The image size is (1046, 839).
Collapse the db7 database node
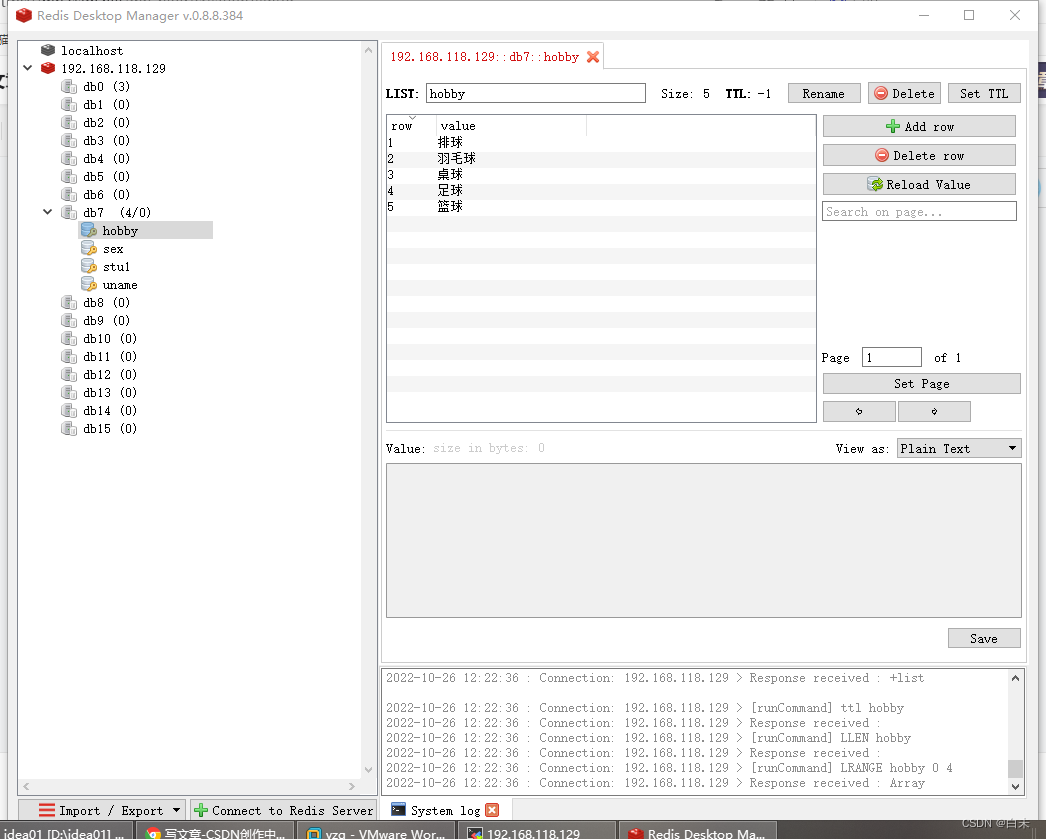[47, 212]
